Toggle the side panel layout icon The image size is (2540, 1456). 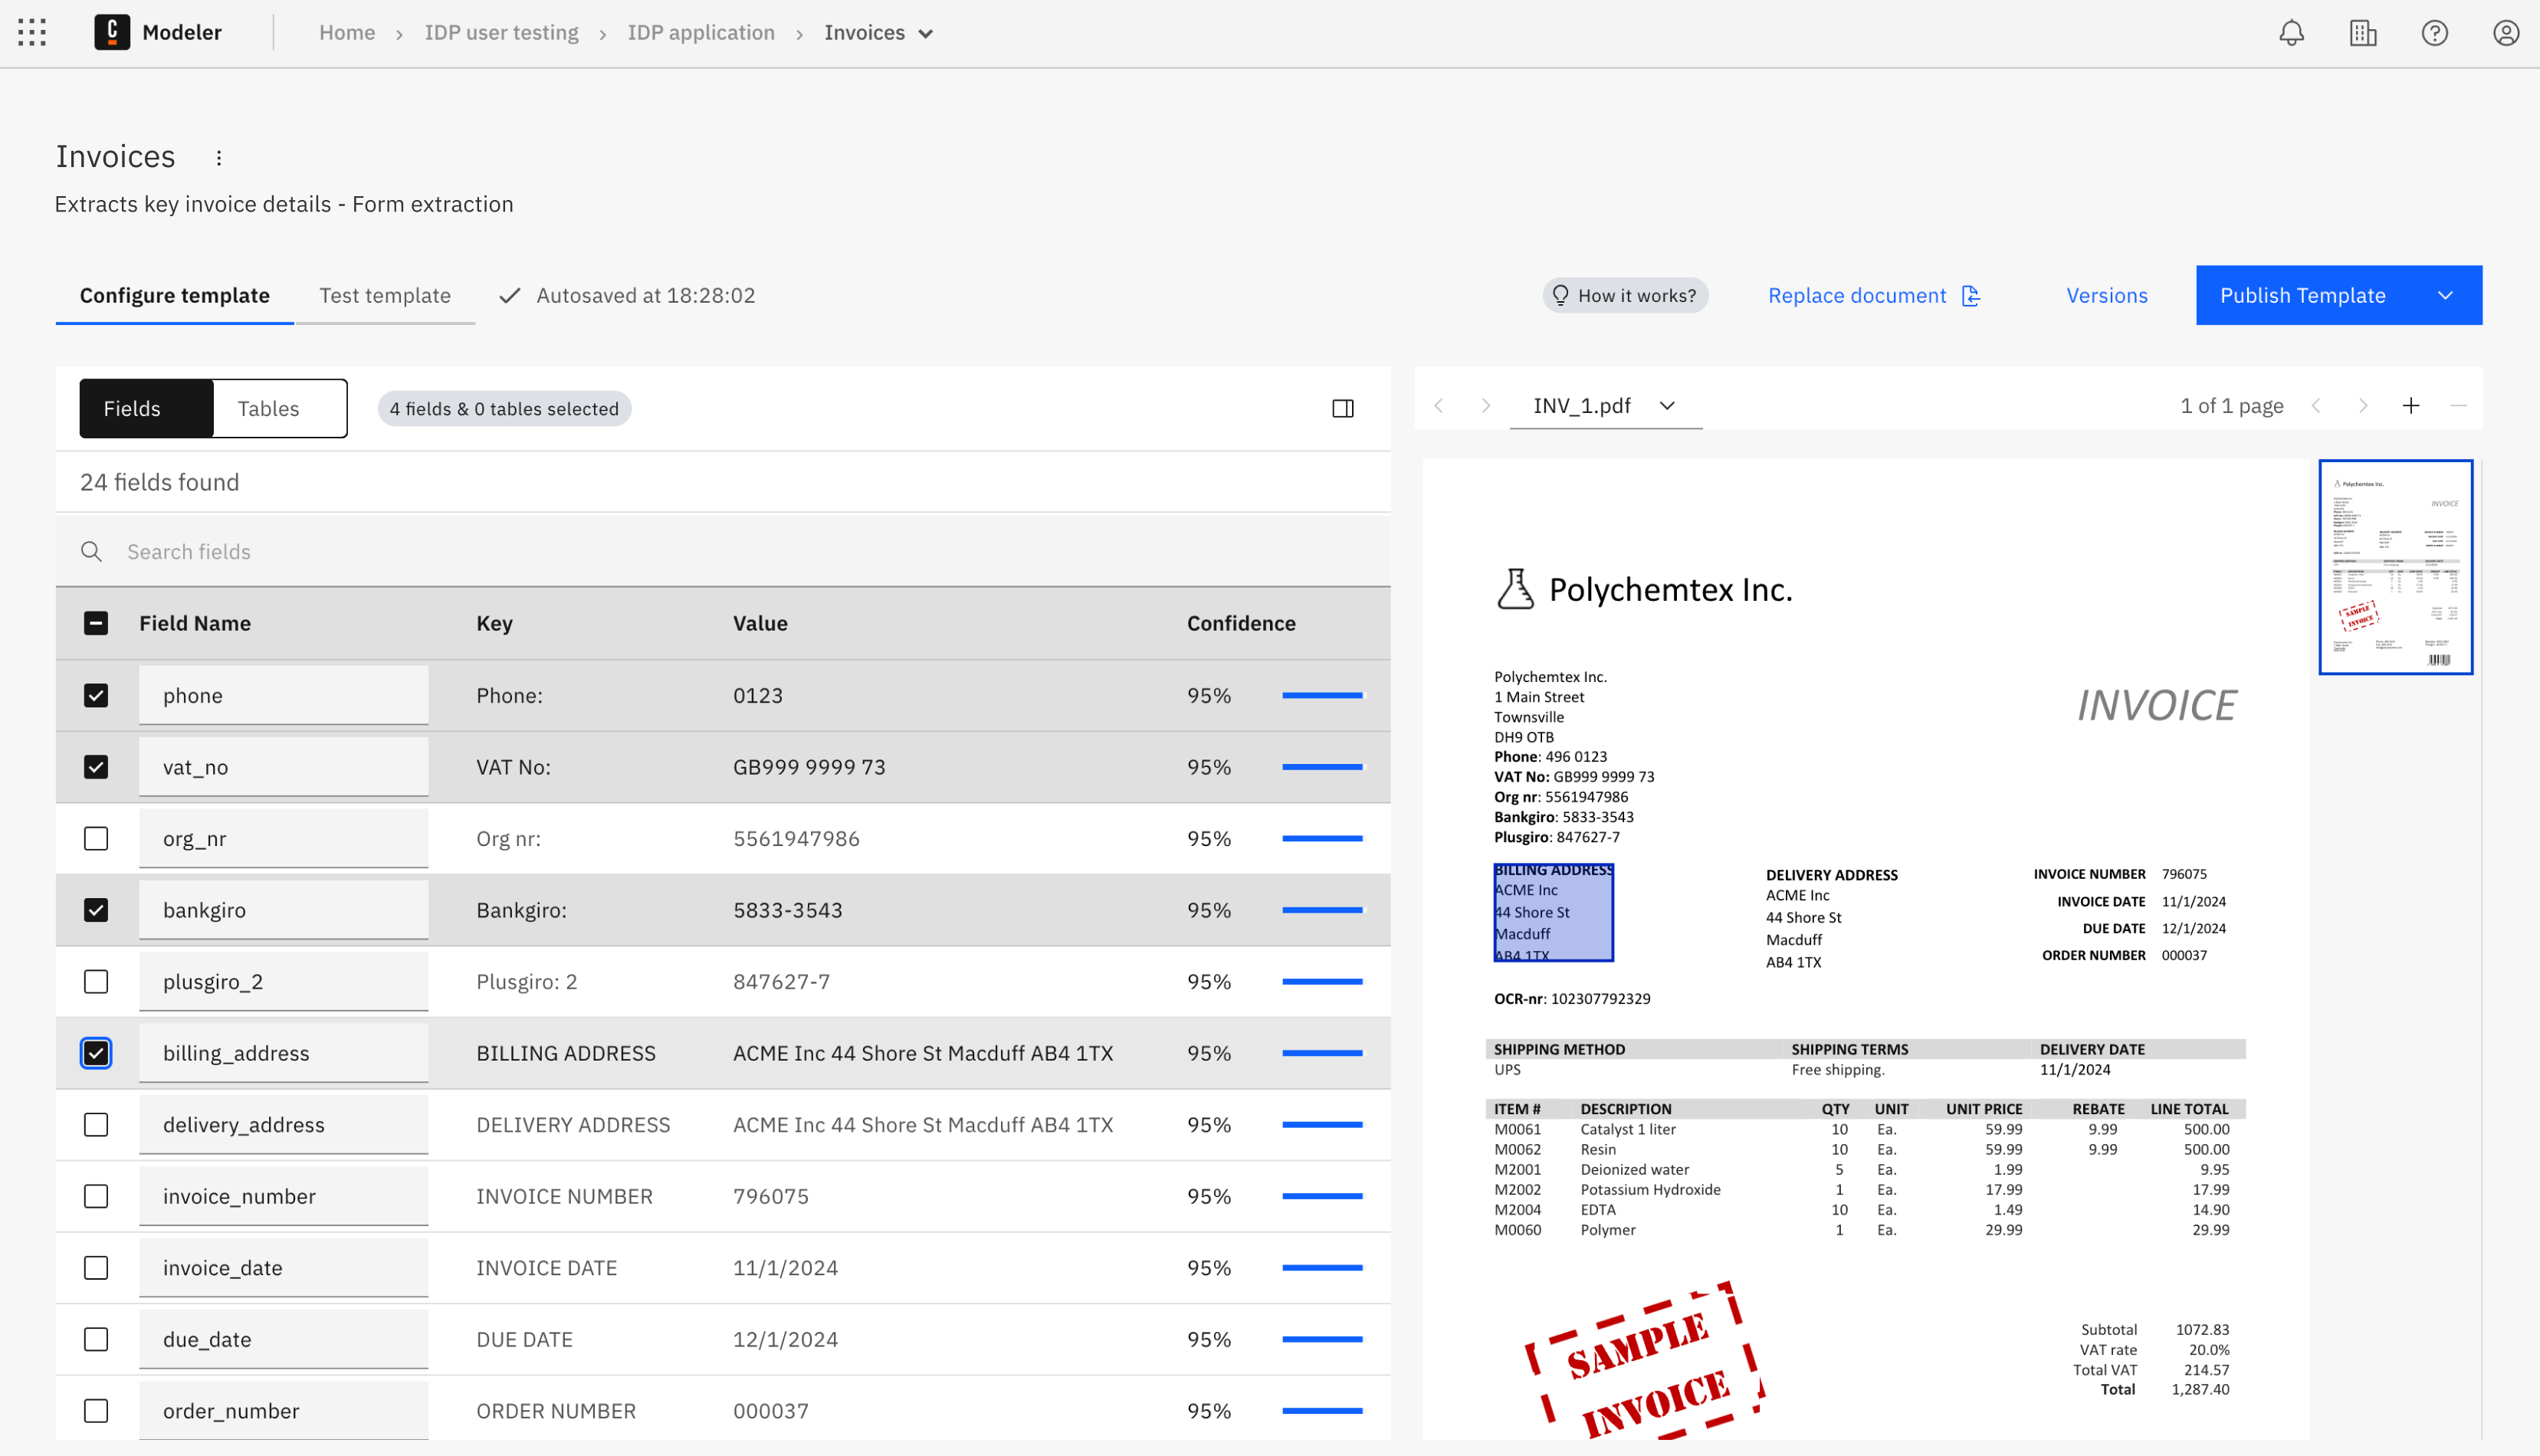(1342, 408)
